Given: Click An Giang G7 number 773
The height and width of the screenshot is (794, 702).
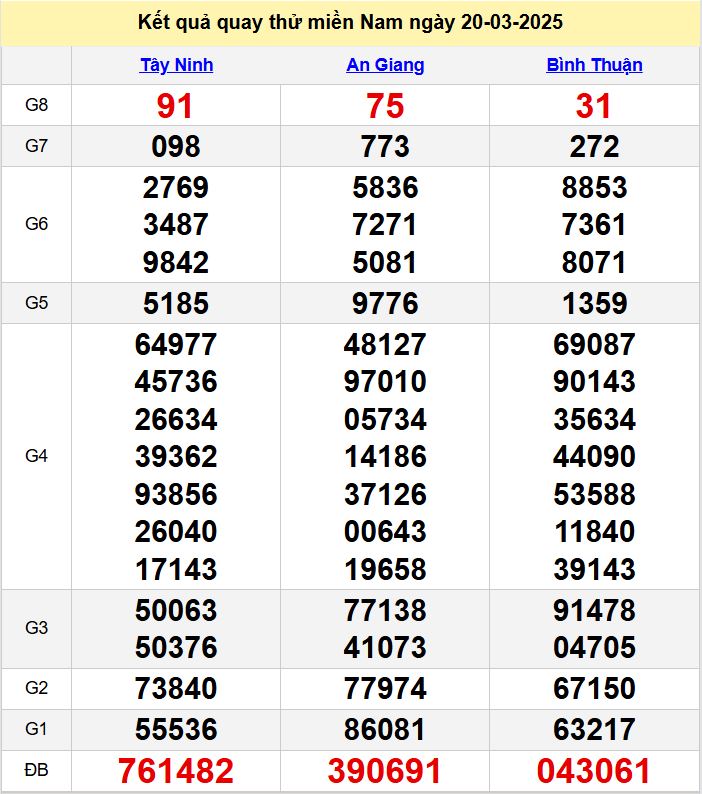Looking at the screenshot, I should (385, 146).
